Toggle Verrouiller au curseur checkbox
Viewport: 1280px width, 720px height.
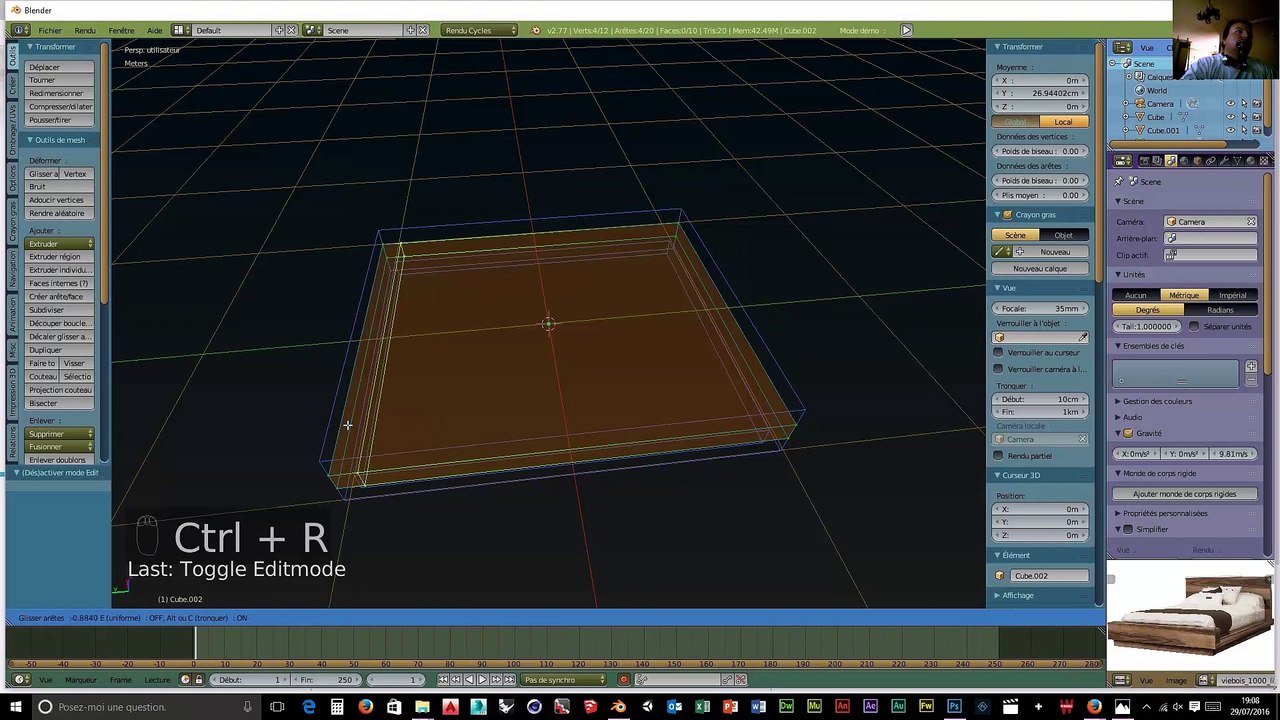click(x=998, y=352)
